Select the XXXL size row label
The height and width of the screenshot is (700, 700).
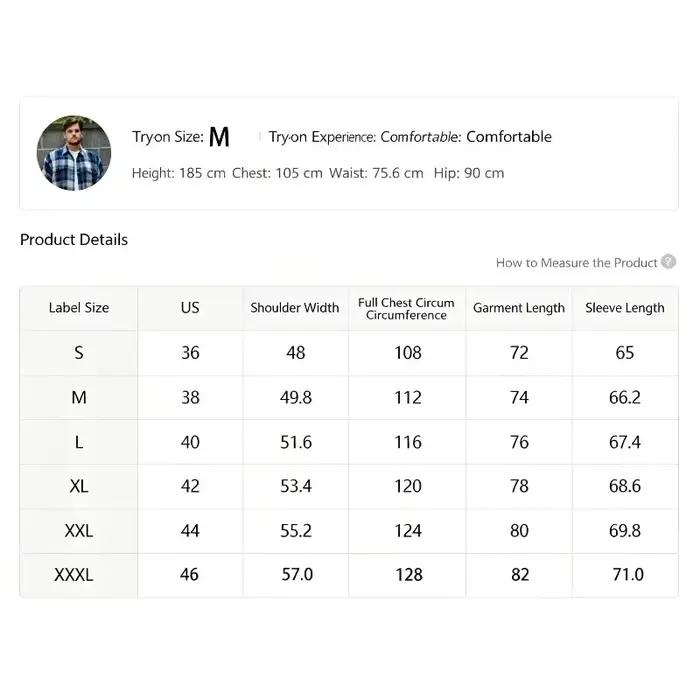(74, 575)
